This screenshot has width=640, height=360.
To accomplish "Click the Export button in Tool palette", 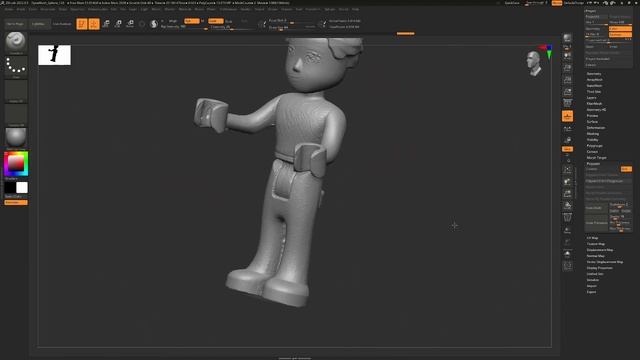I will coord(591,292).
